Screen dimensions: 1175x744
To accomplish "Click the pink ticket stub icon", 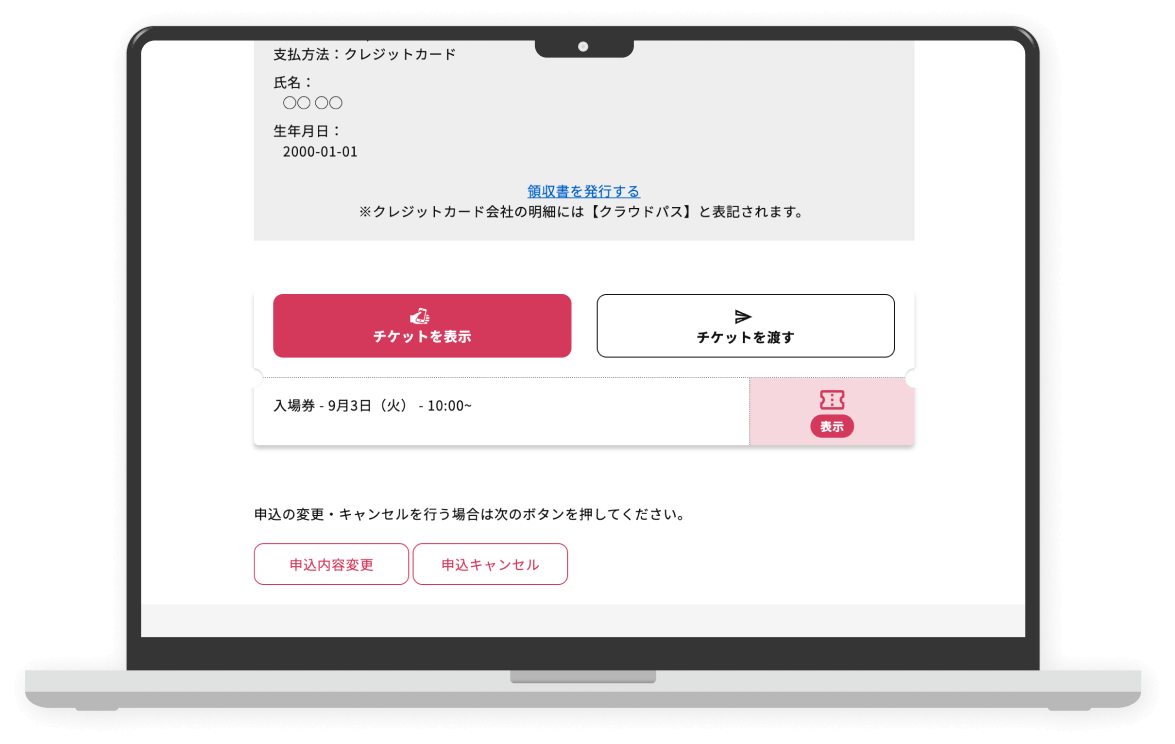I will click(832, 399).
